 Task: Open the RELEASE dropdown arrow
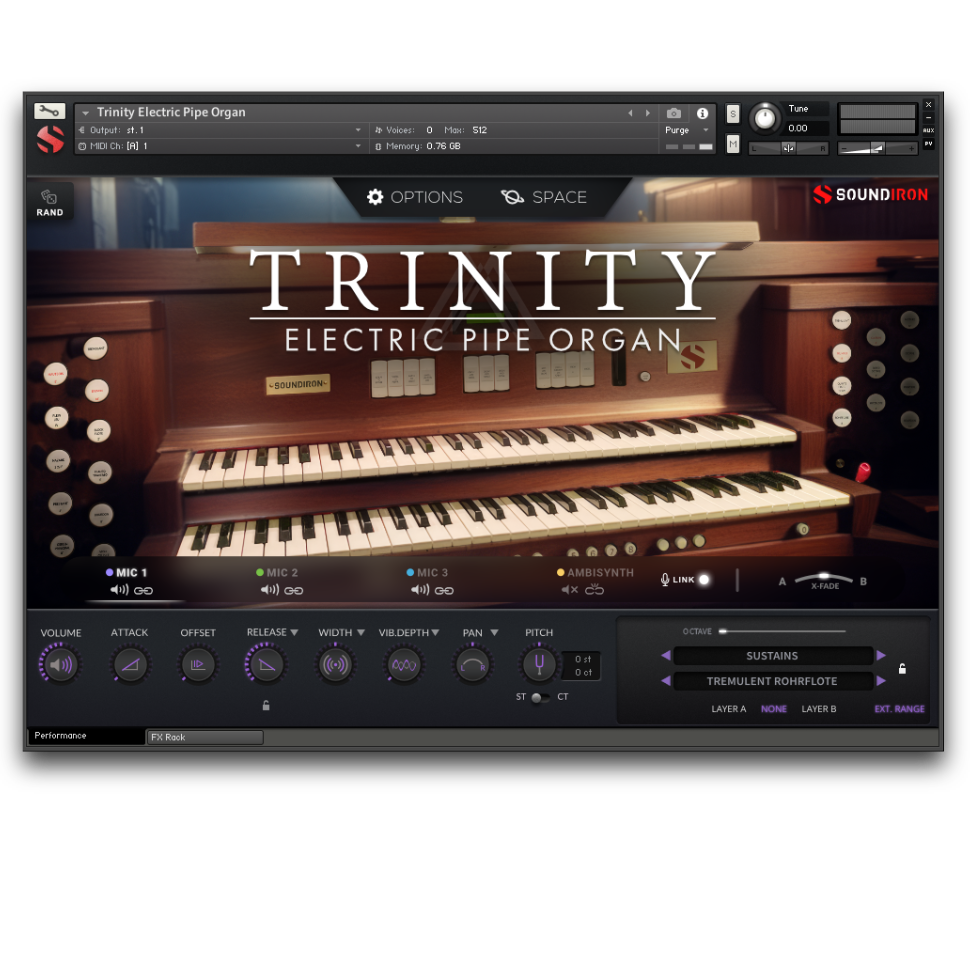[294, 632]
